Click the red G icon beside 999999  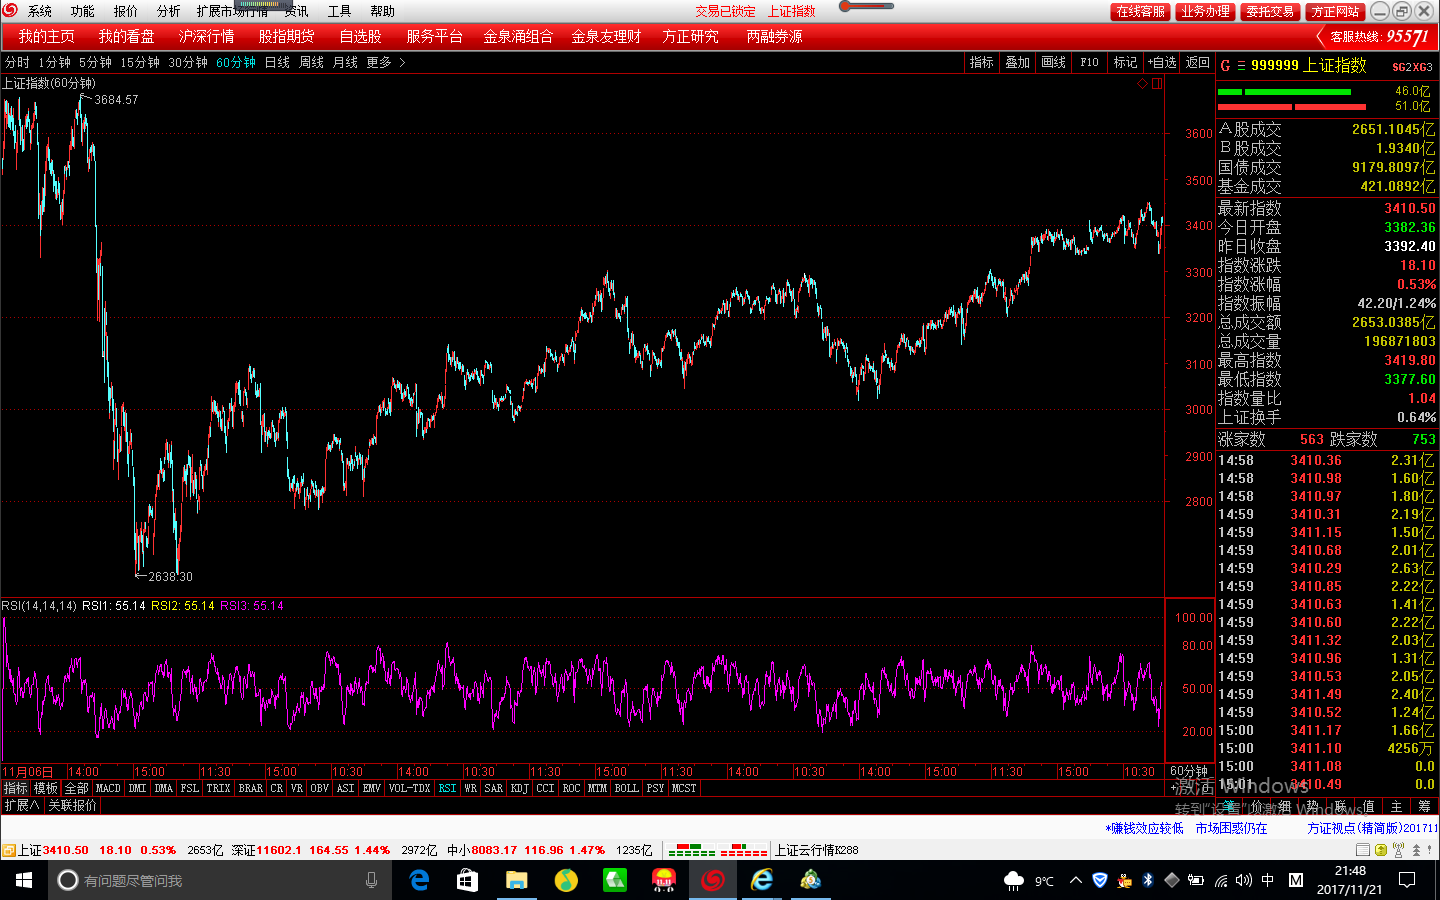coord(1225,65)
